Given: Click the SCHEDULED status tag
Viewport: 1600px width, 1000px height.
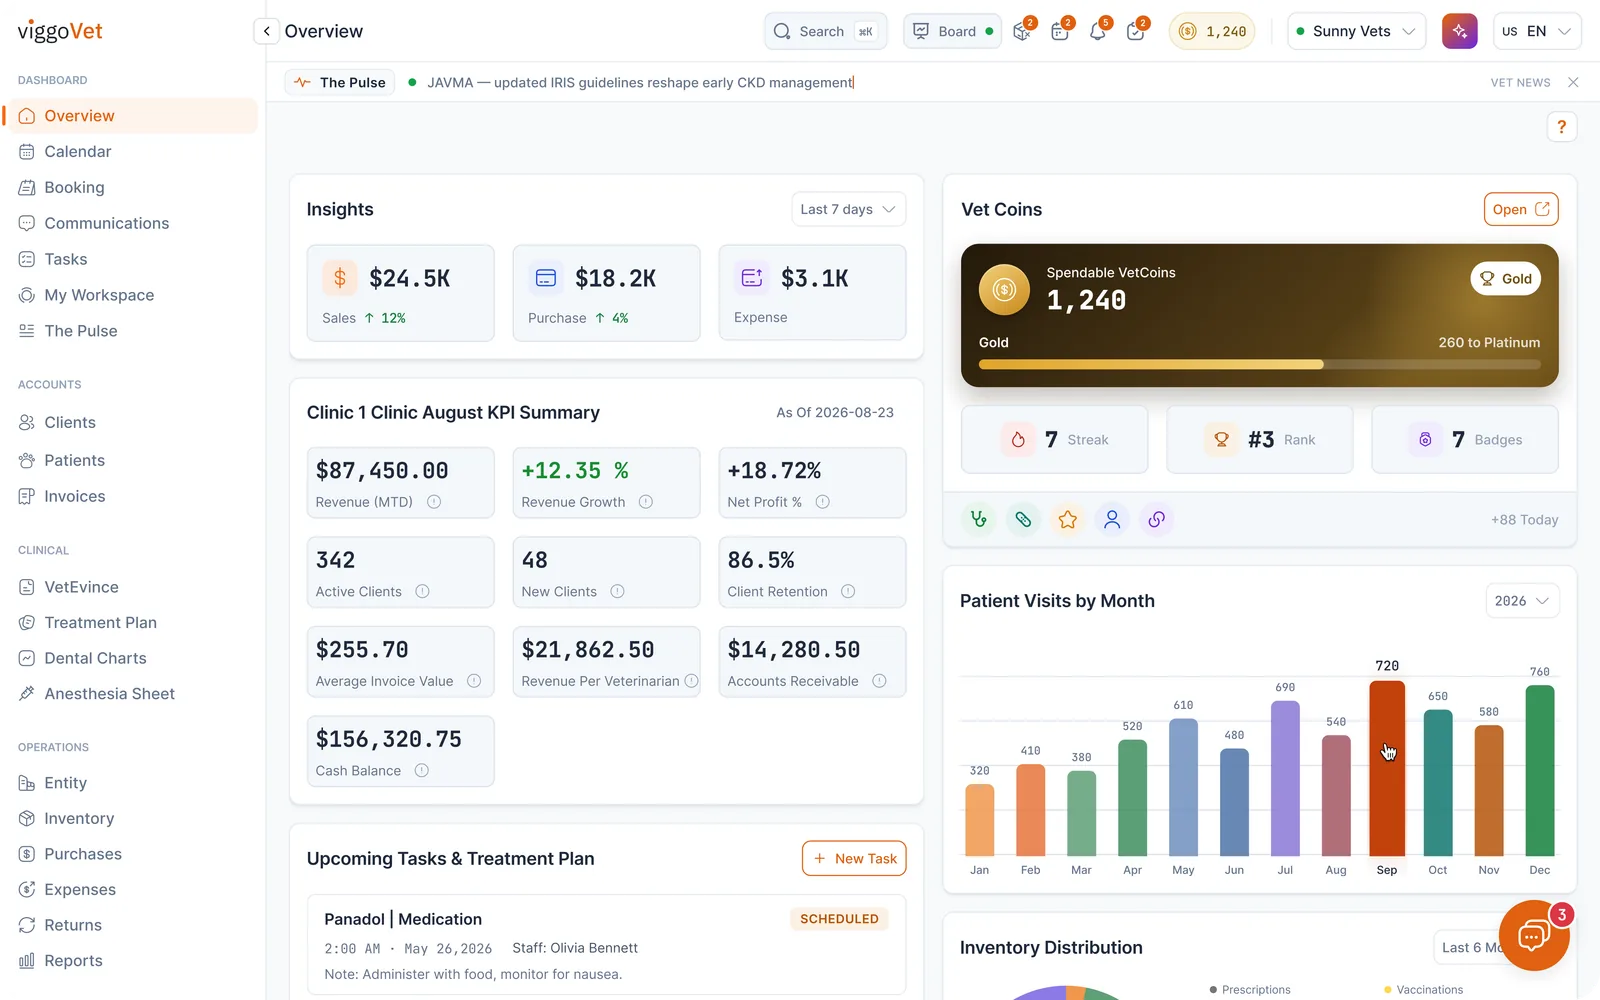Looking at the screenshot, I should 839,919.
